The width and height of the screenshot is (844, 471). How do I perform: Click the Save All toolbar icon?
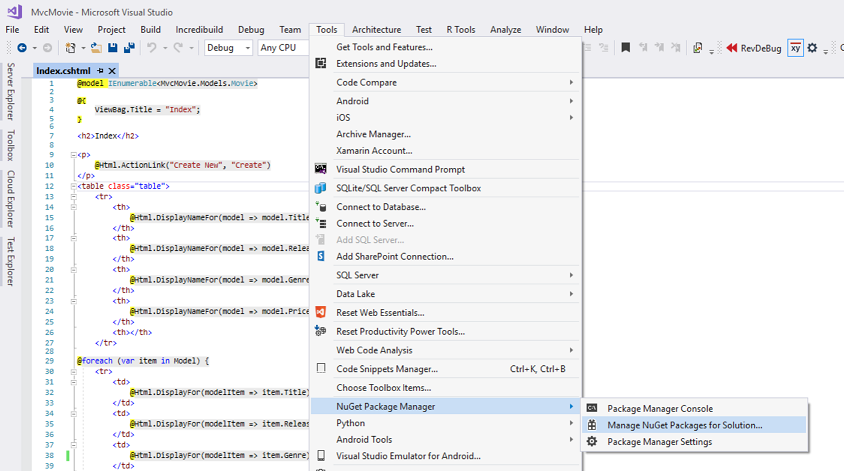tap(130, 48)
